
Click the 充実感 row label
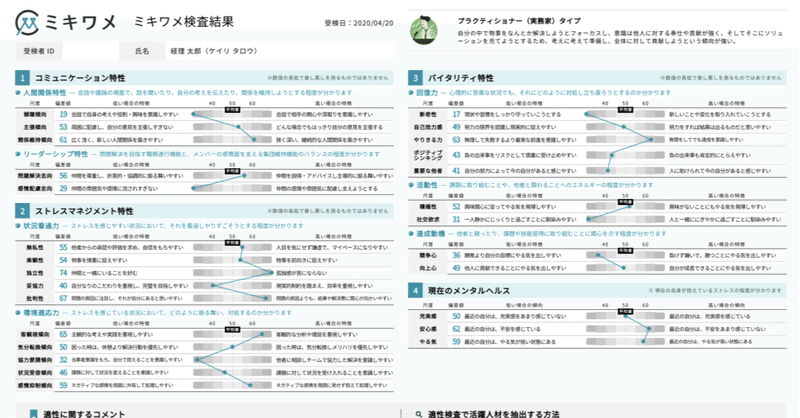click(x=428, y=316)
